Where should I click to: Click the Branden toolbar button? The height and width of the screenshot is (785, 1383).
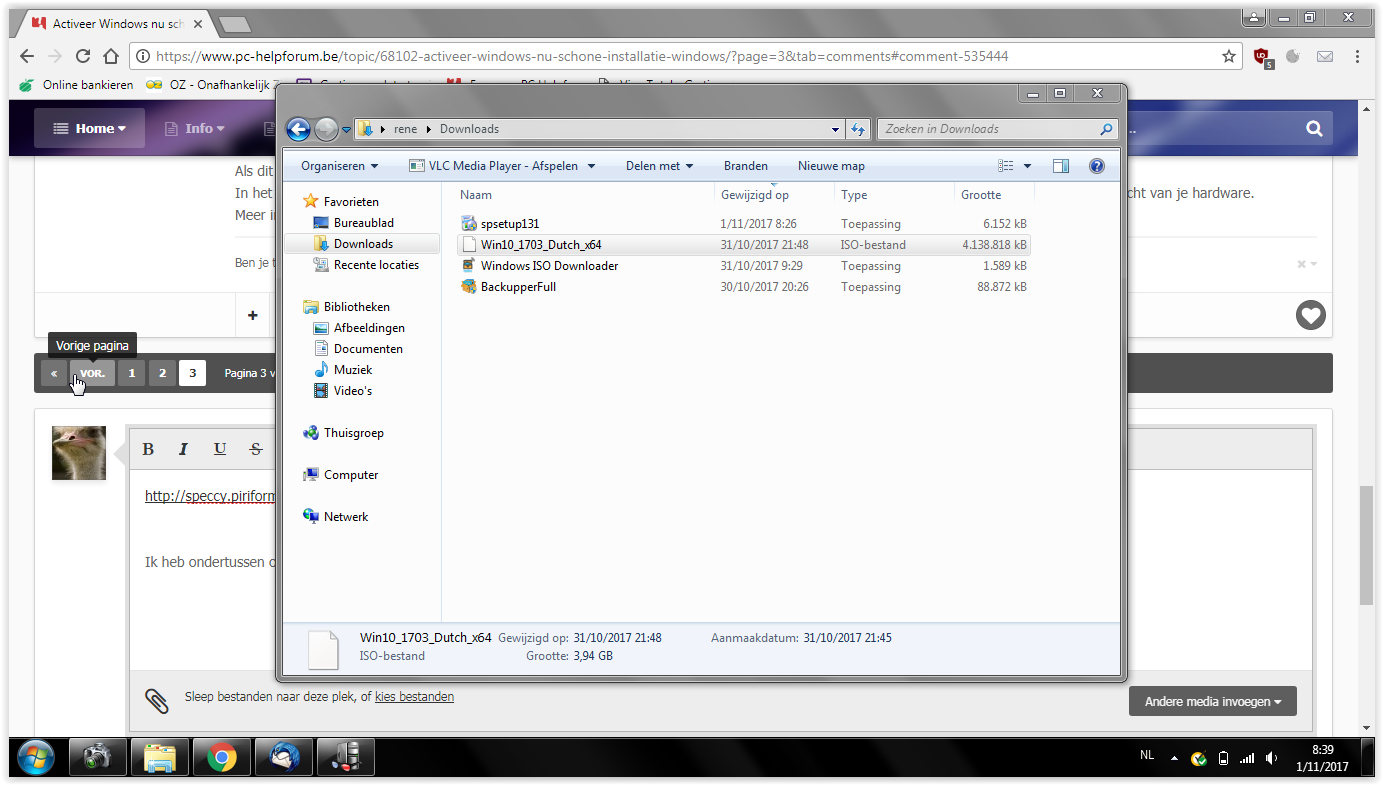pyautogui.click(x=746, y=166)
